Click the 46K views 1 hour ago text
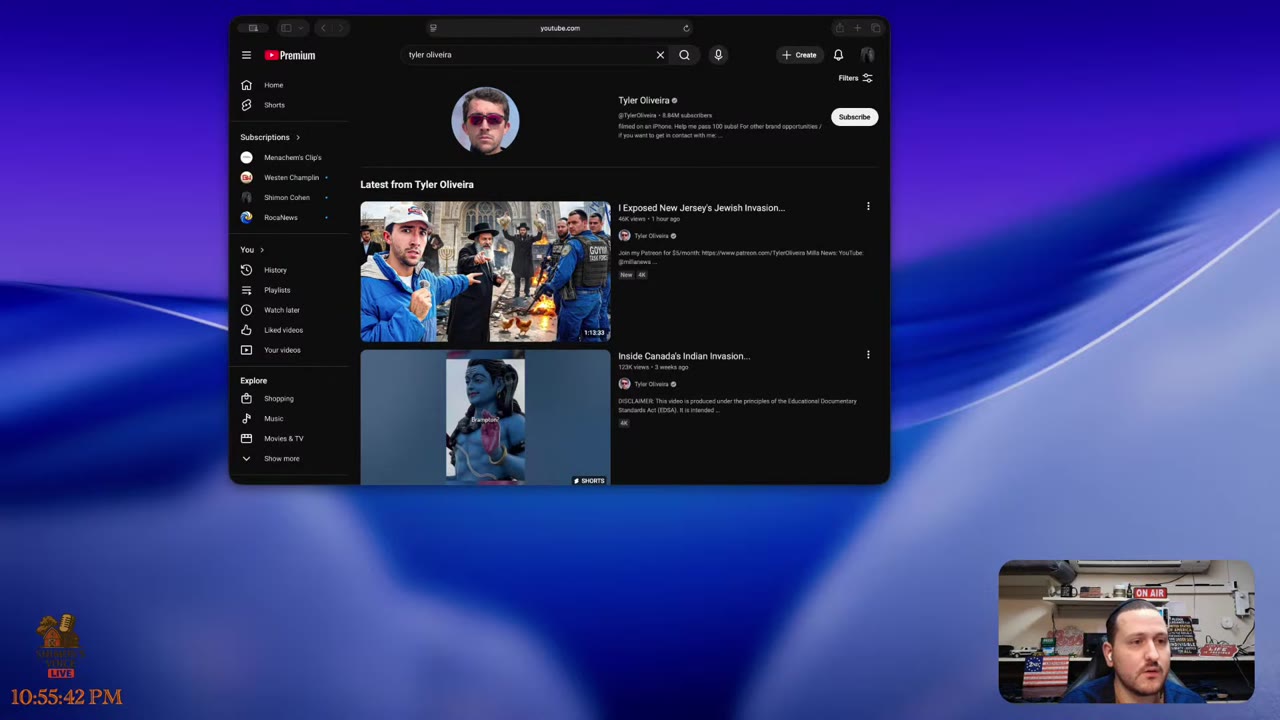This screenshot has height=720, width=1280. pyautogui.click(x=649, y=219)
